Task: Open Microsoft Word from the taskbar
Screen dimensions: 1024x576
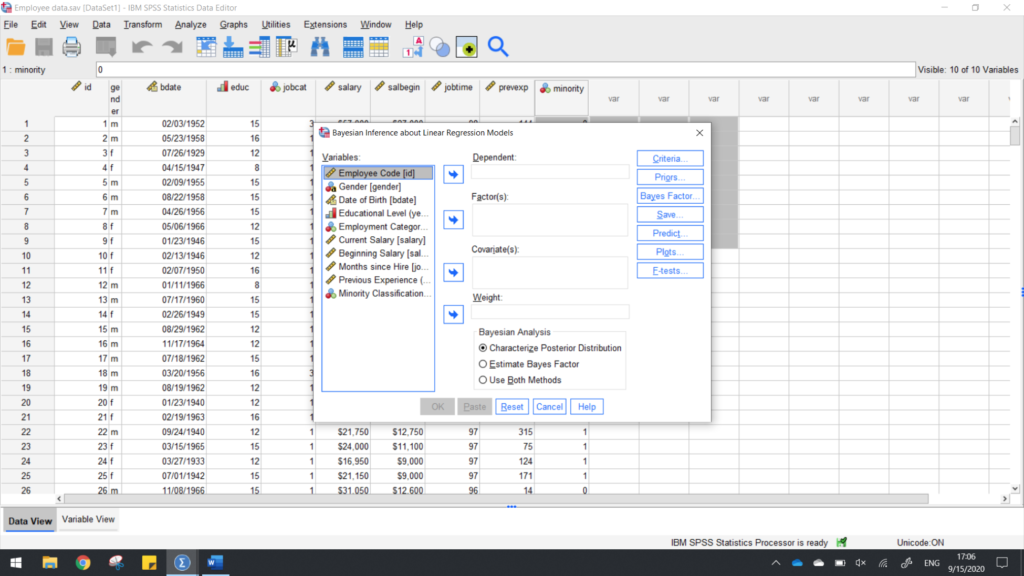Action: (215, 562)
